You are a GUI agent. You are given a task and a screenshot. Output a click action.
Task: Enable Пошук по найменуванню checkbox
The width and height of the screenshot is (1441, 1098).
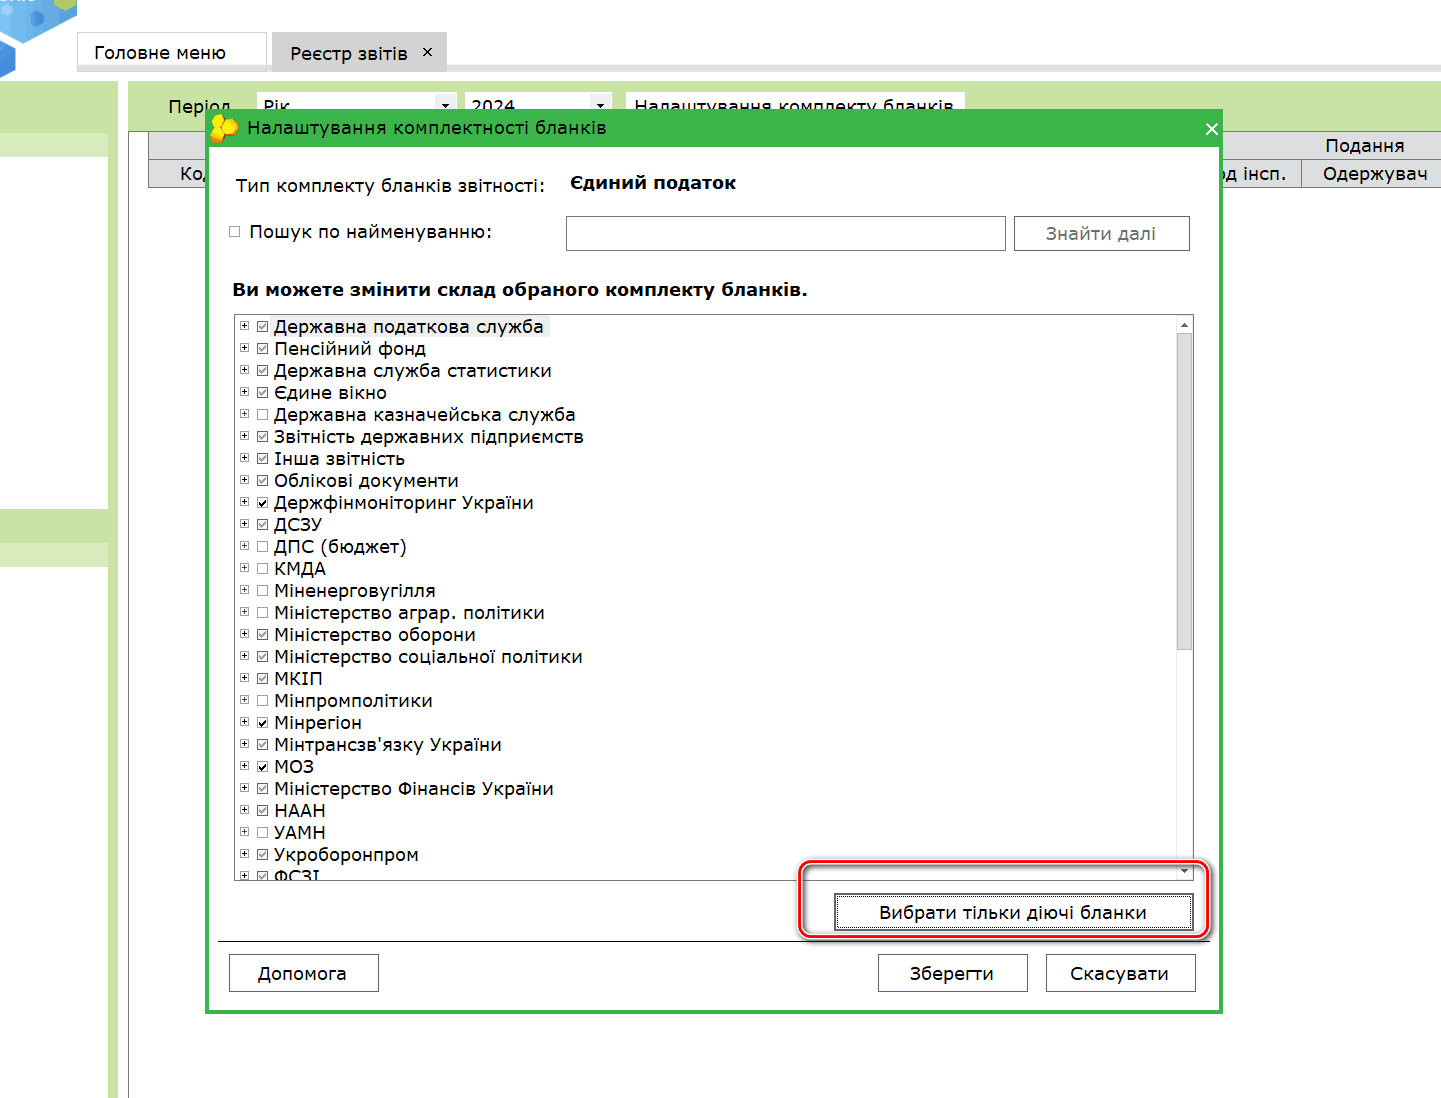(235, 232)
